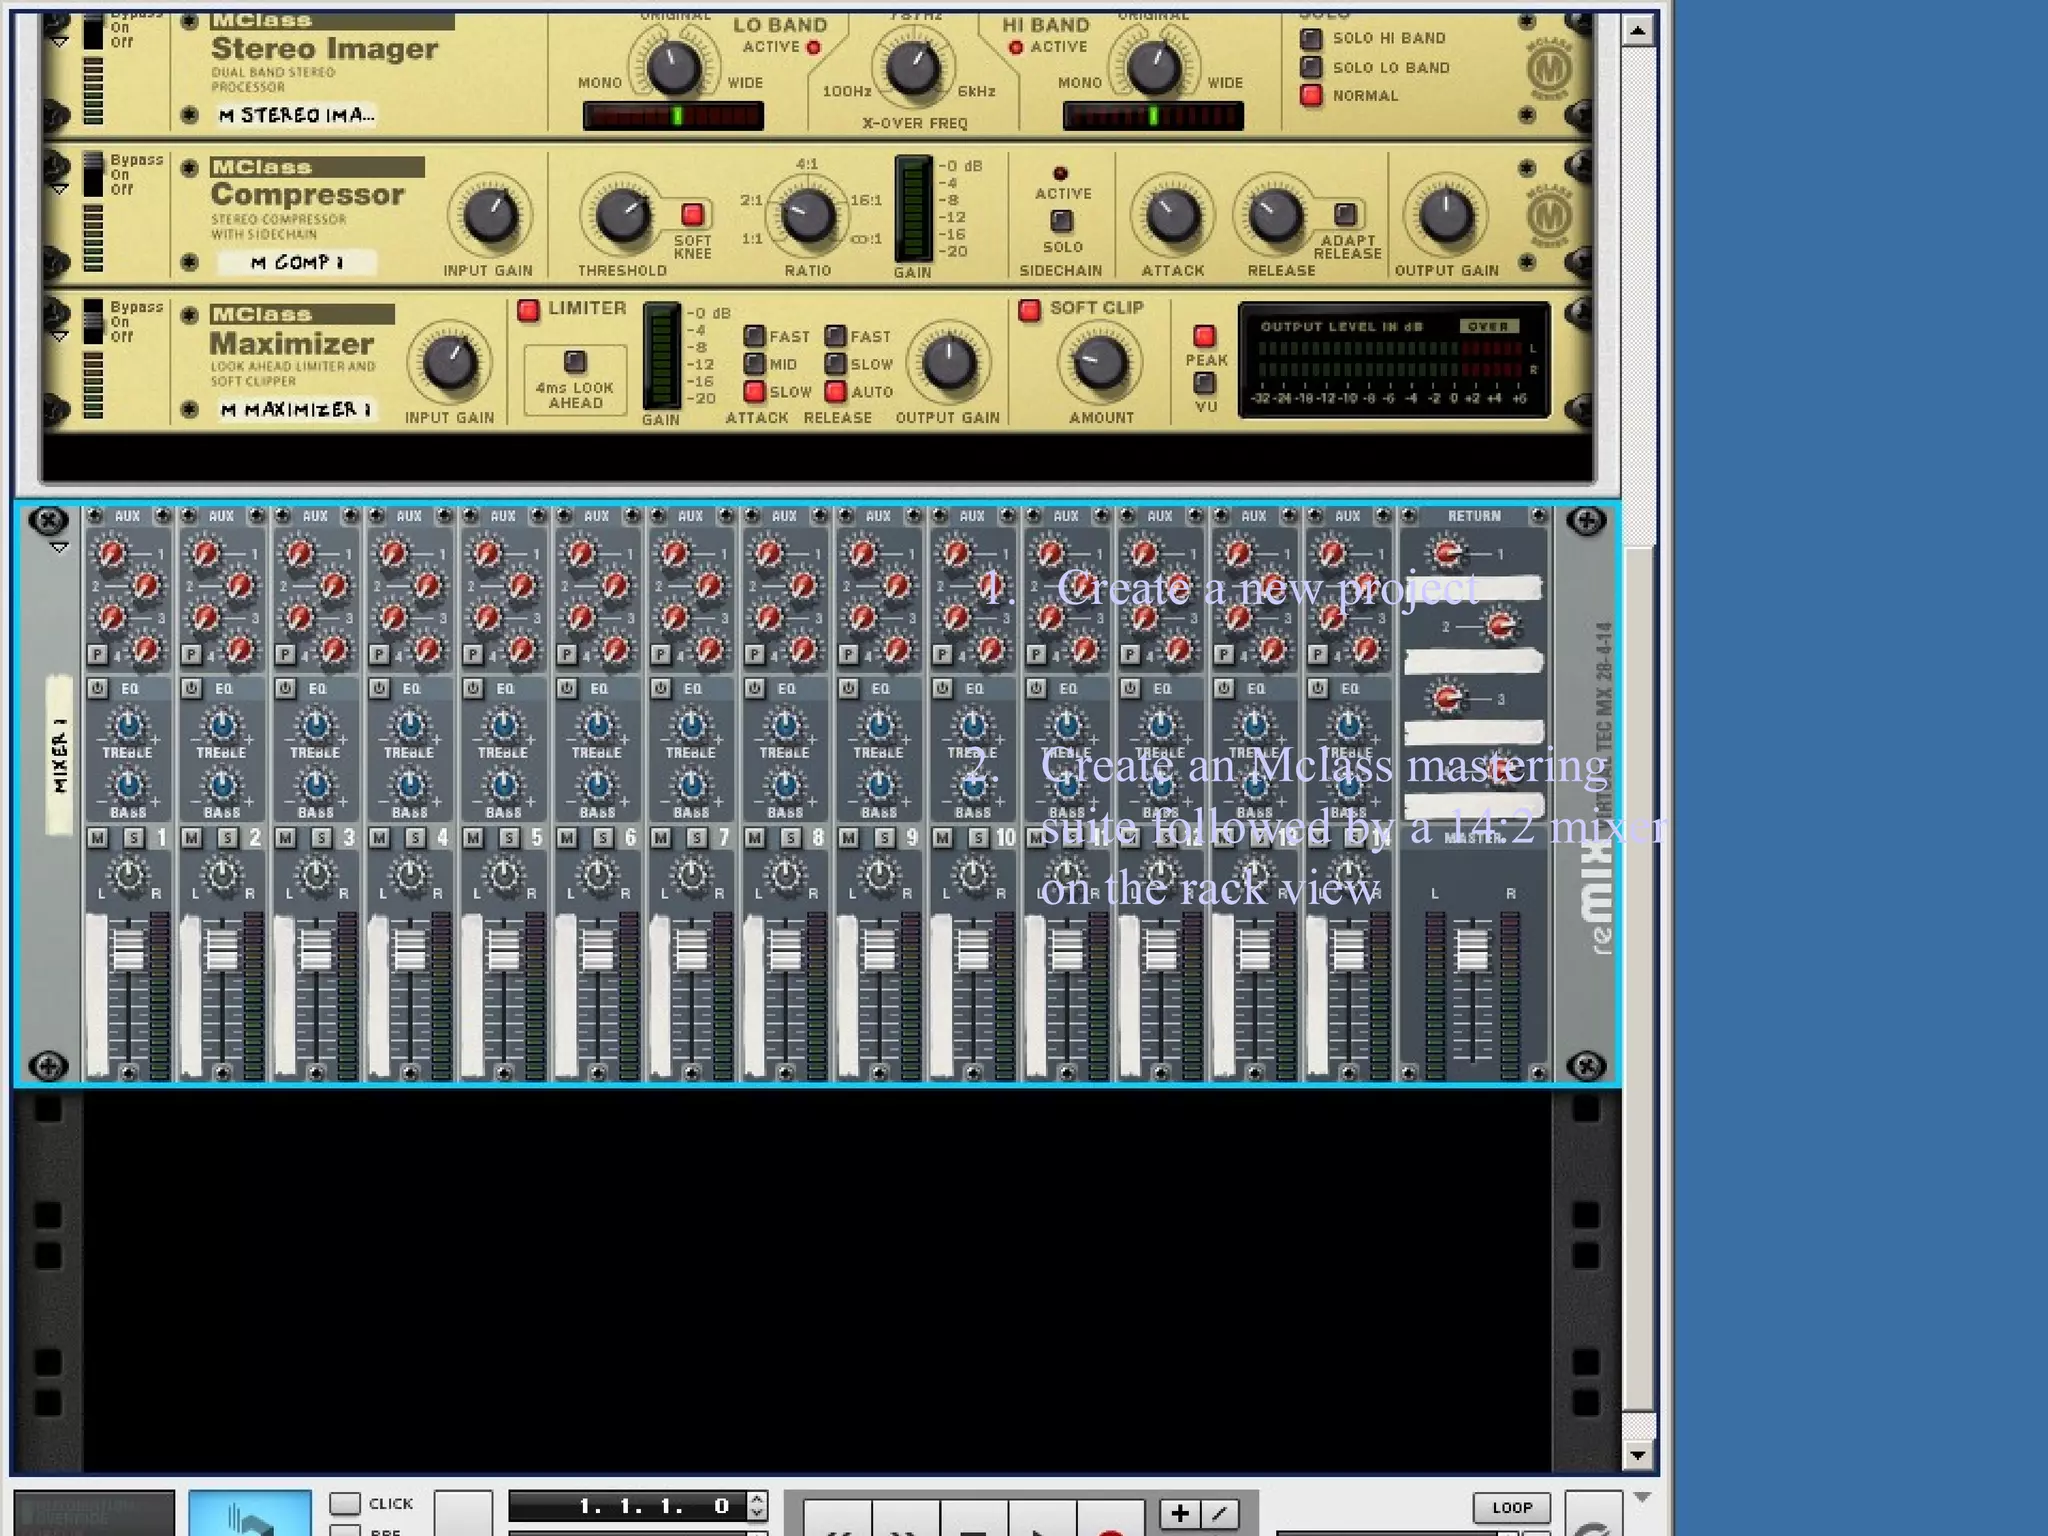Screen dimensions: 2048x1536
Task: Enable SOFT CLIP on the Maximizer
Action: (x=1029, y=310)
